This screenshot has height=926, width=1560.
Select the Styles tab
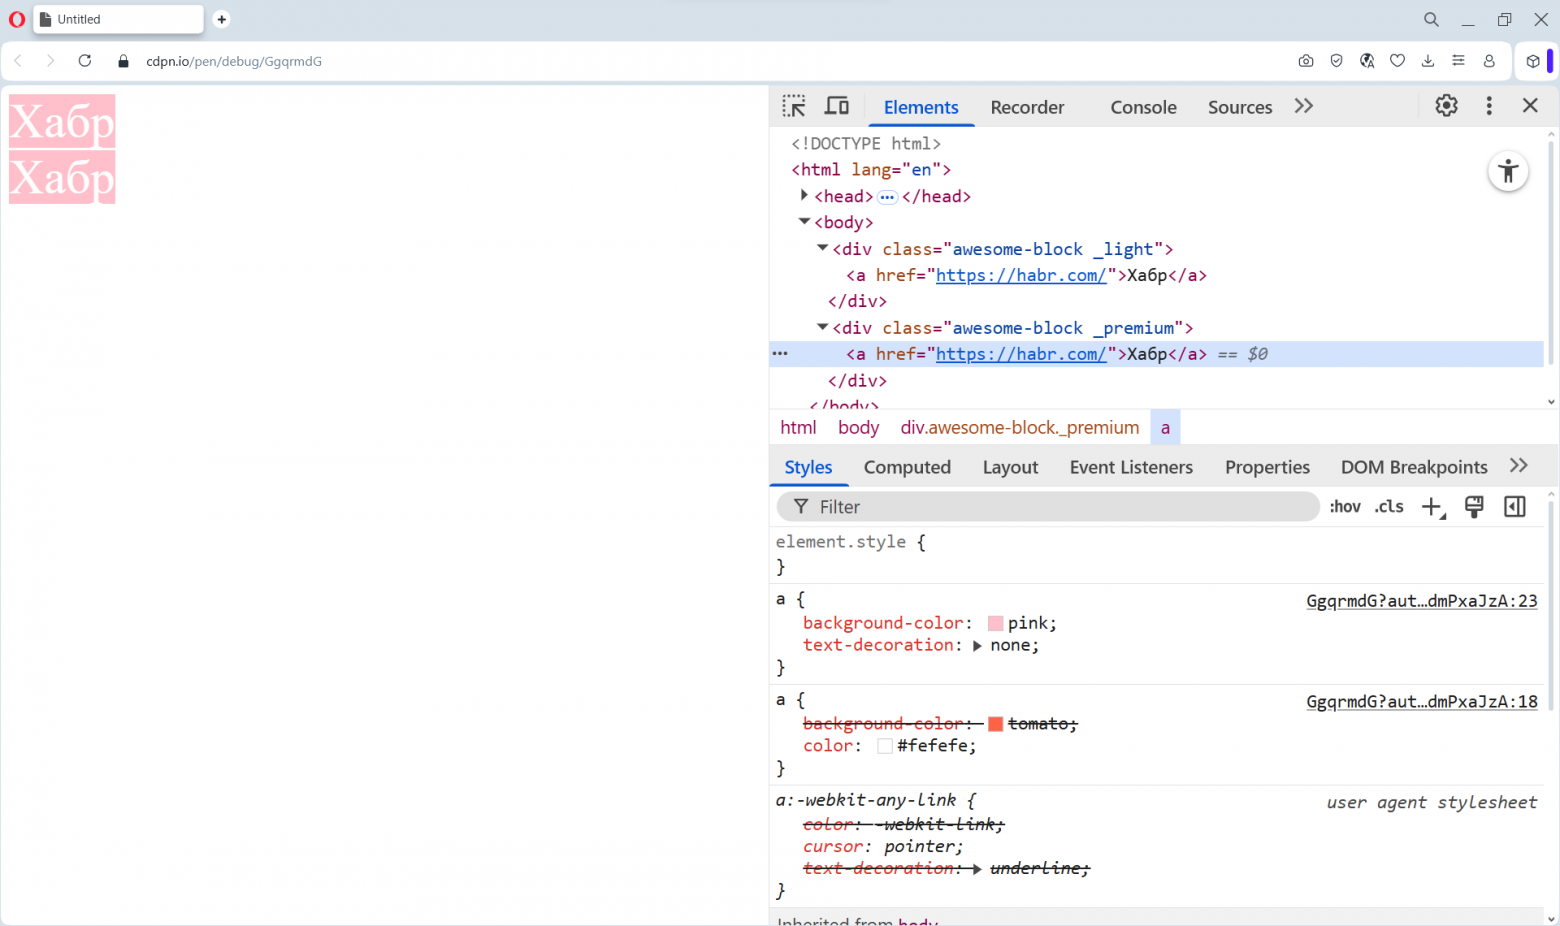(808, 467)
